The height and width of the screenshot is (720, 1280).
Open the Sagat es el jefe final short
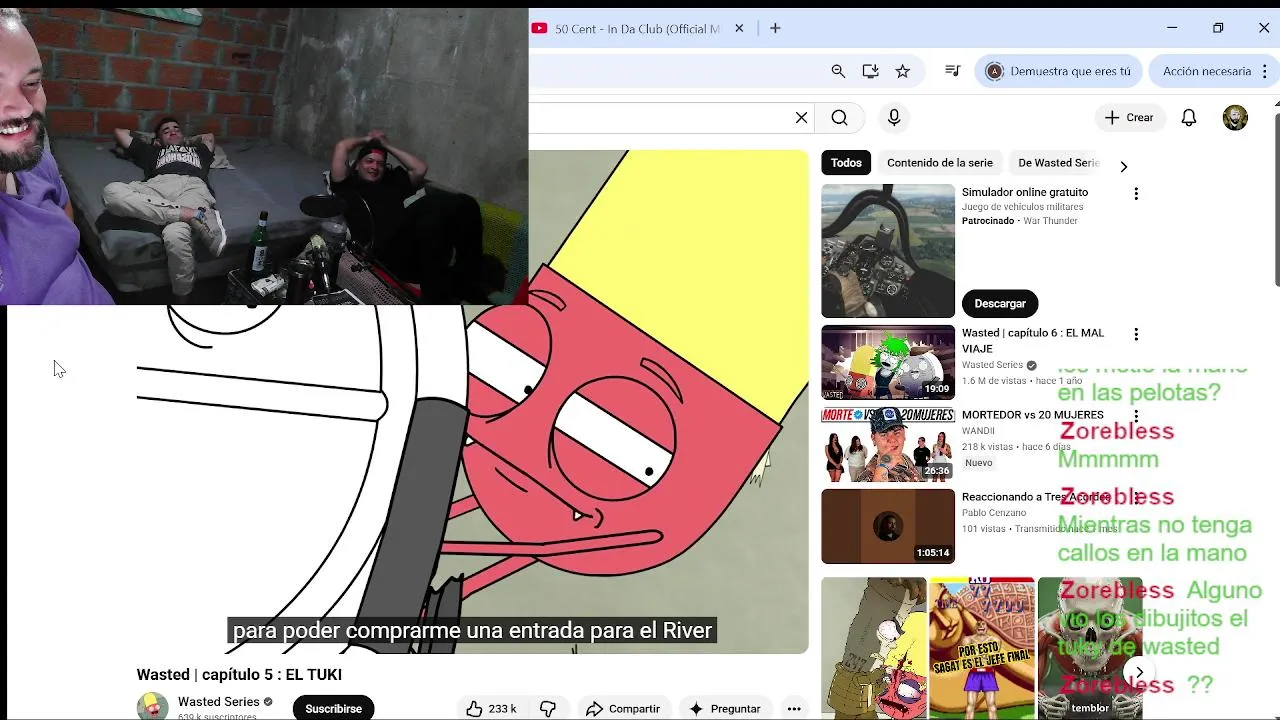point(982,648)
